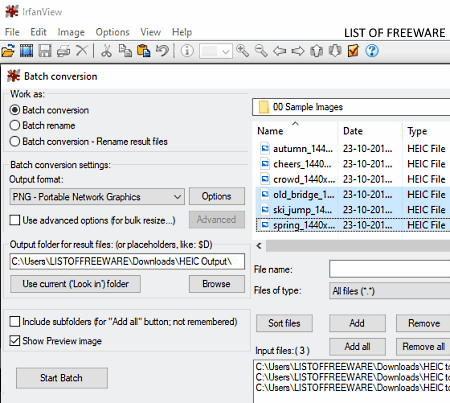Click the Browse button
Screen dimensions: 450x403
[217, 284]
